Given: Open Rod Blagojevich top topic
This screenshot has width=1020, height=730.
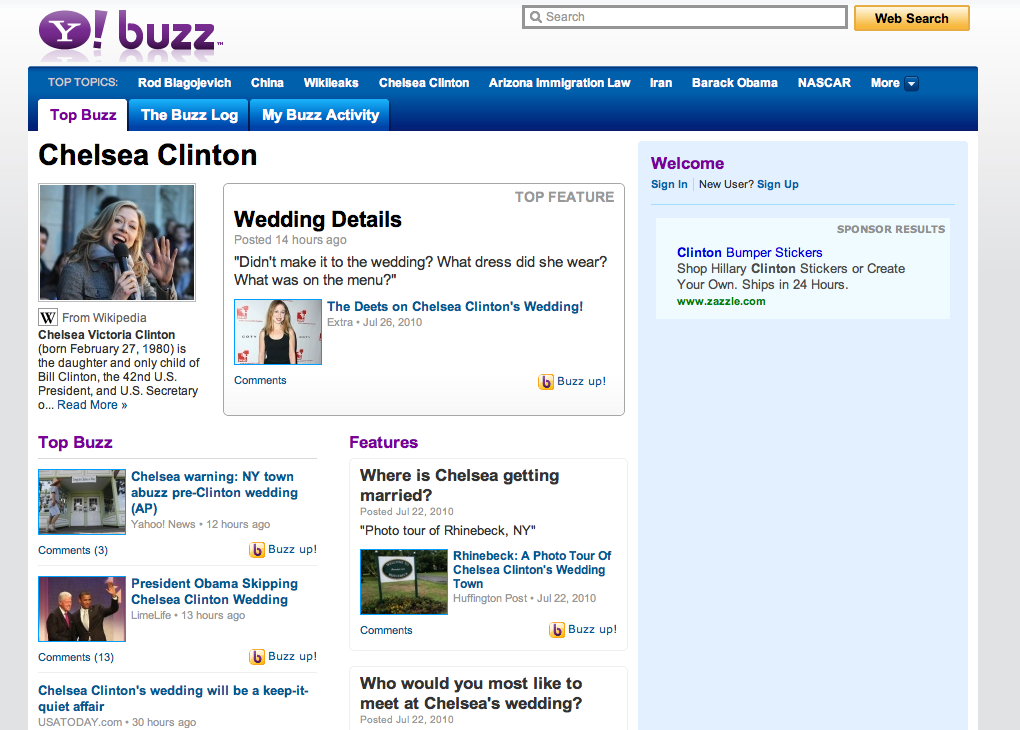Looking at the screenshot, I should click(x=184, y=83).
